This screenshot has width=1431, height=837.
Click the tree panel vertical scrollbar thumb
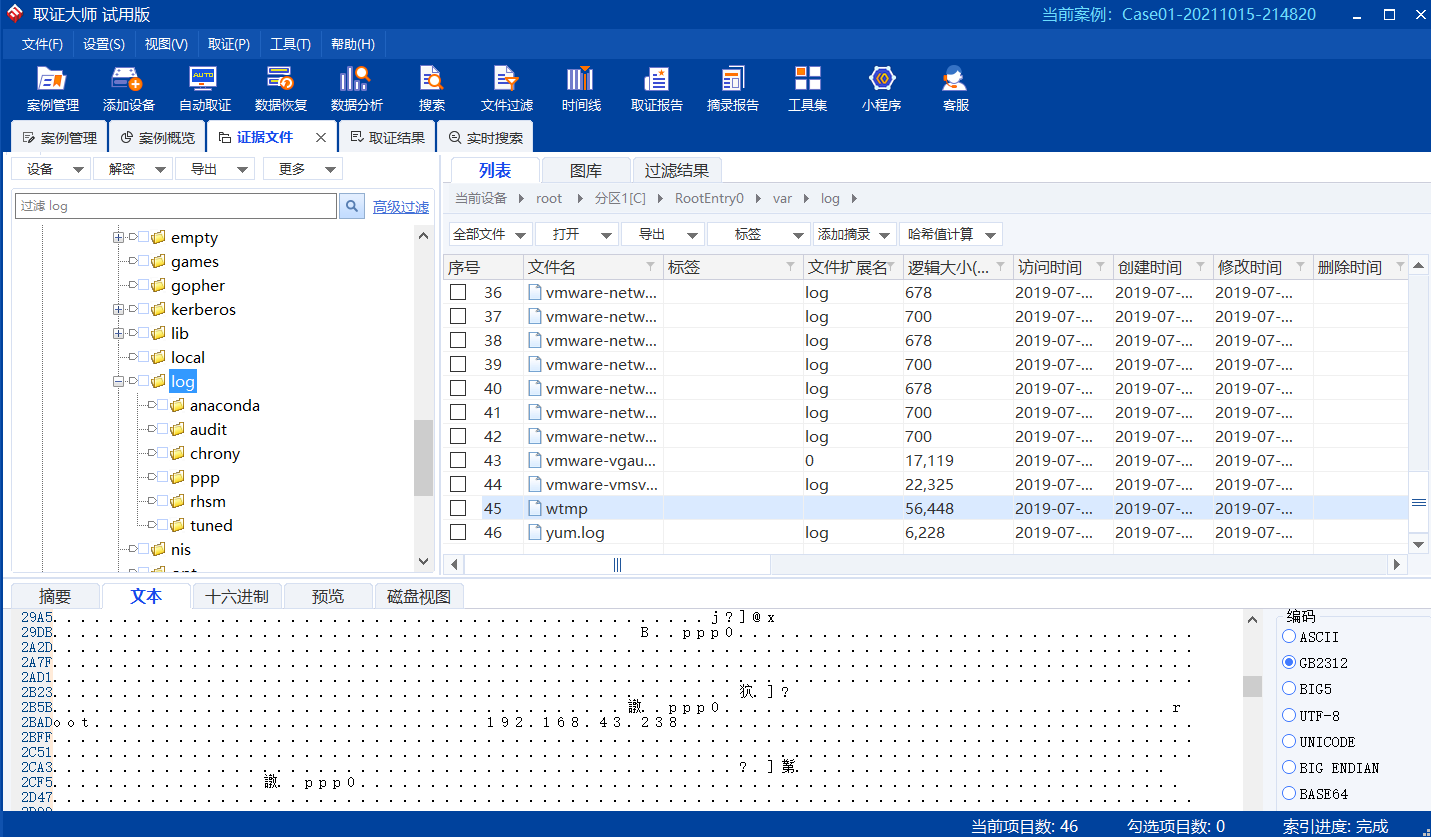coord(423,458)
